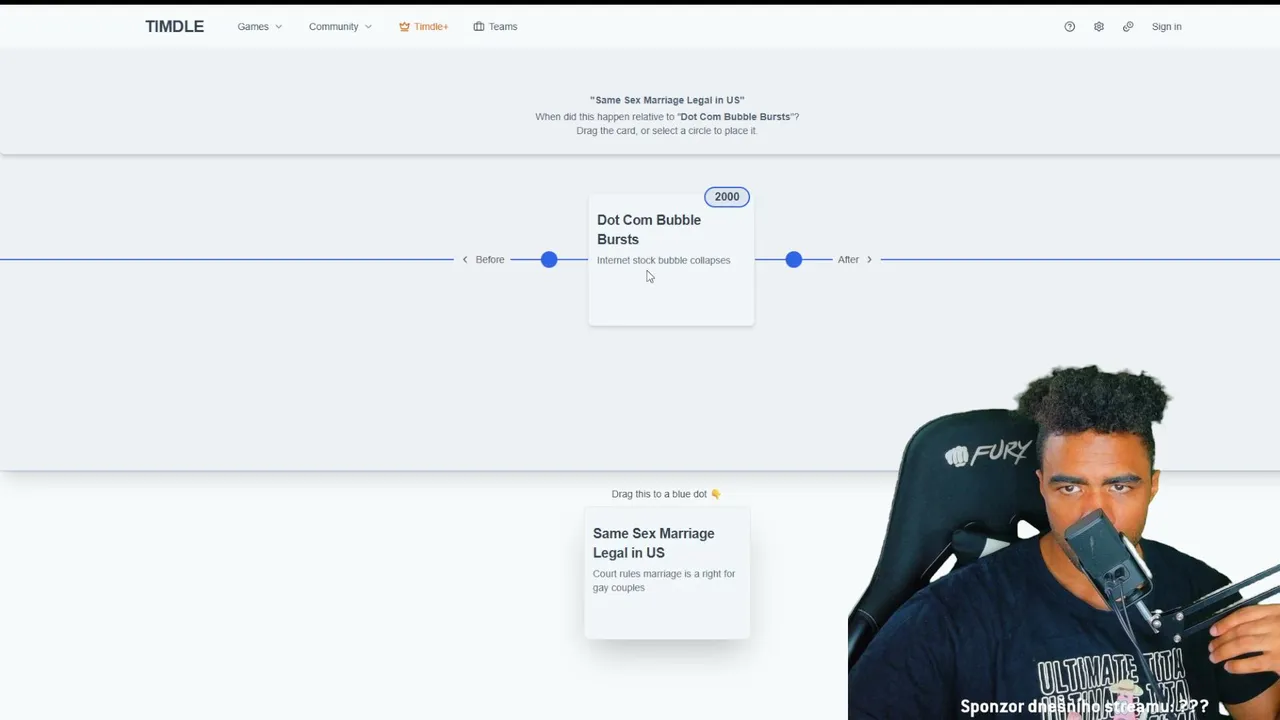The height and width of the screenshot is (720, 1280).
Task: Select the Same Sex Marriage Legal in US card
Action: point(667,573)
